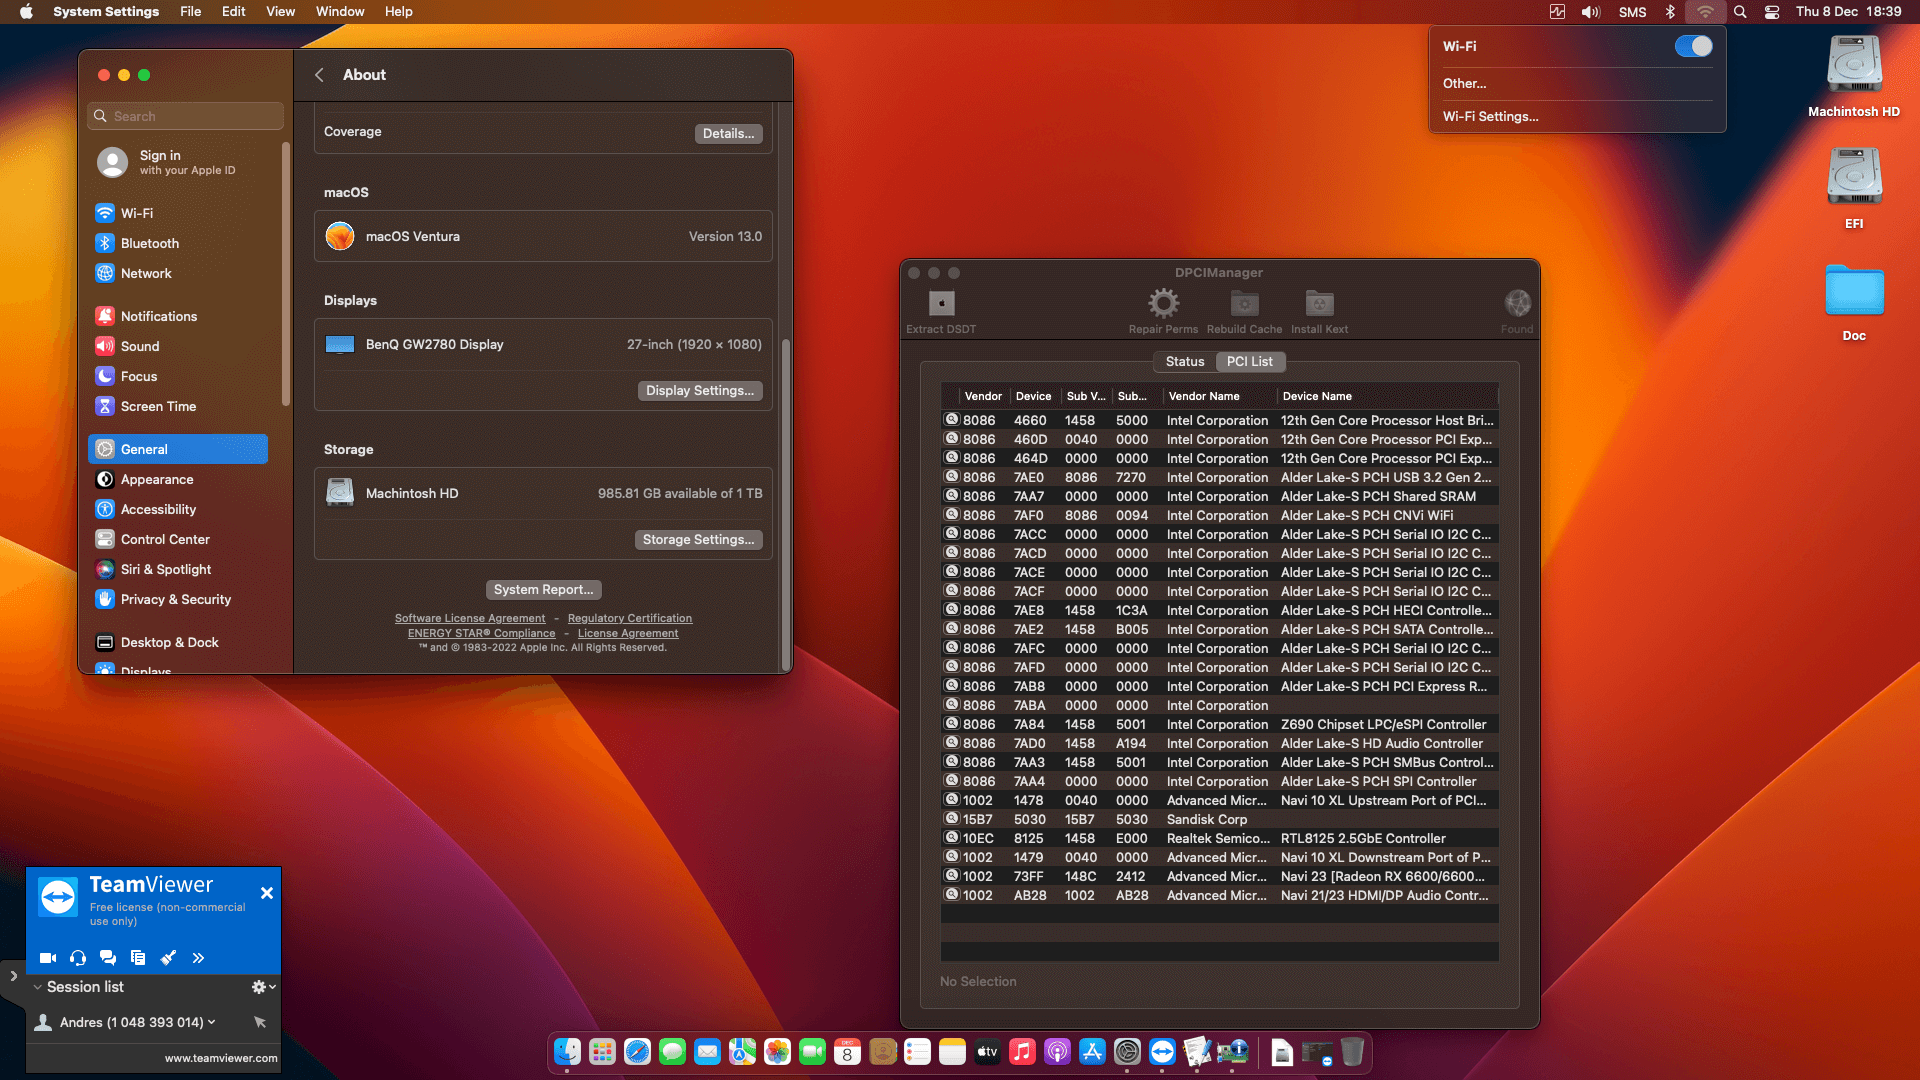This screenshot has height=1080, width=1920.
Task: Open App Store from the Dock
Action: (1092, 1052)
